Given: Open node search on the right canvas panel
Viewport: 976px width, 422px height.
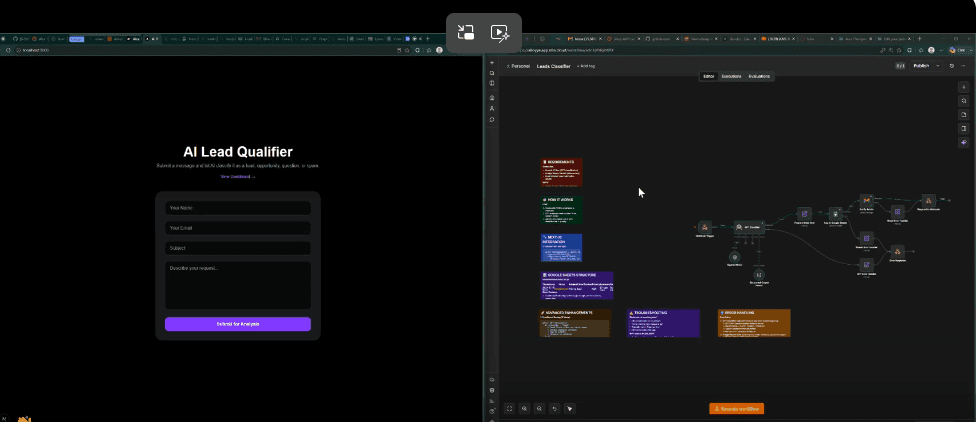Looking at the screenshot, I should pos(964,101).
